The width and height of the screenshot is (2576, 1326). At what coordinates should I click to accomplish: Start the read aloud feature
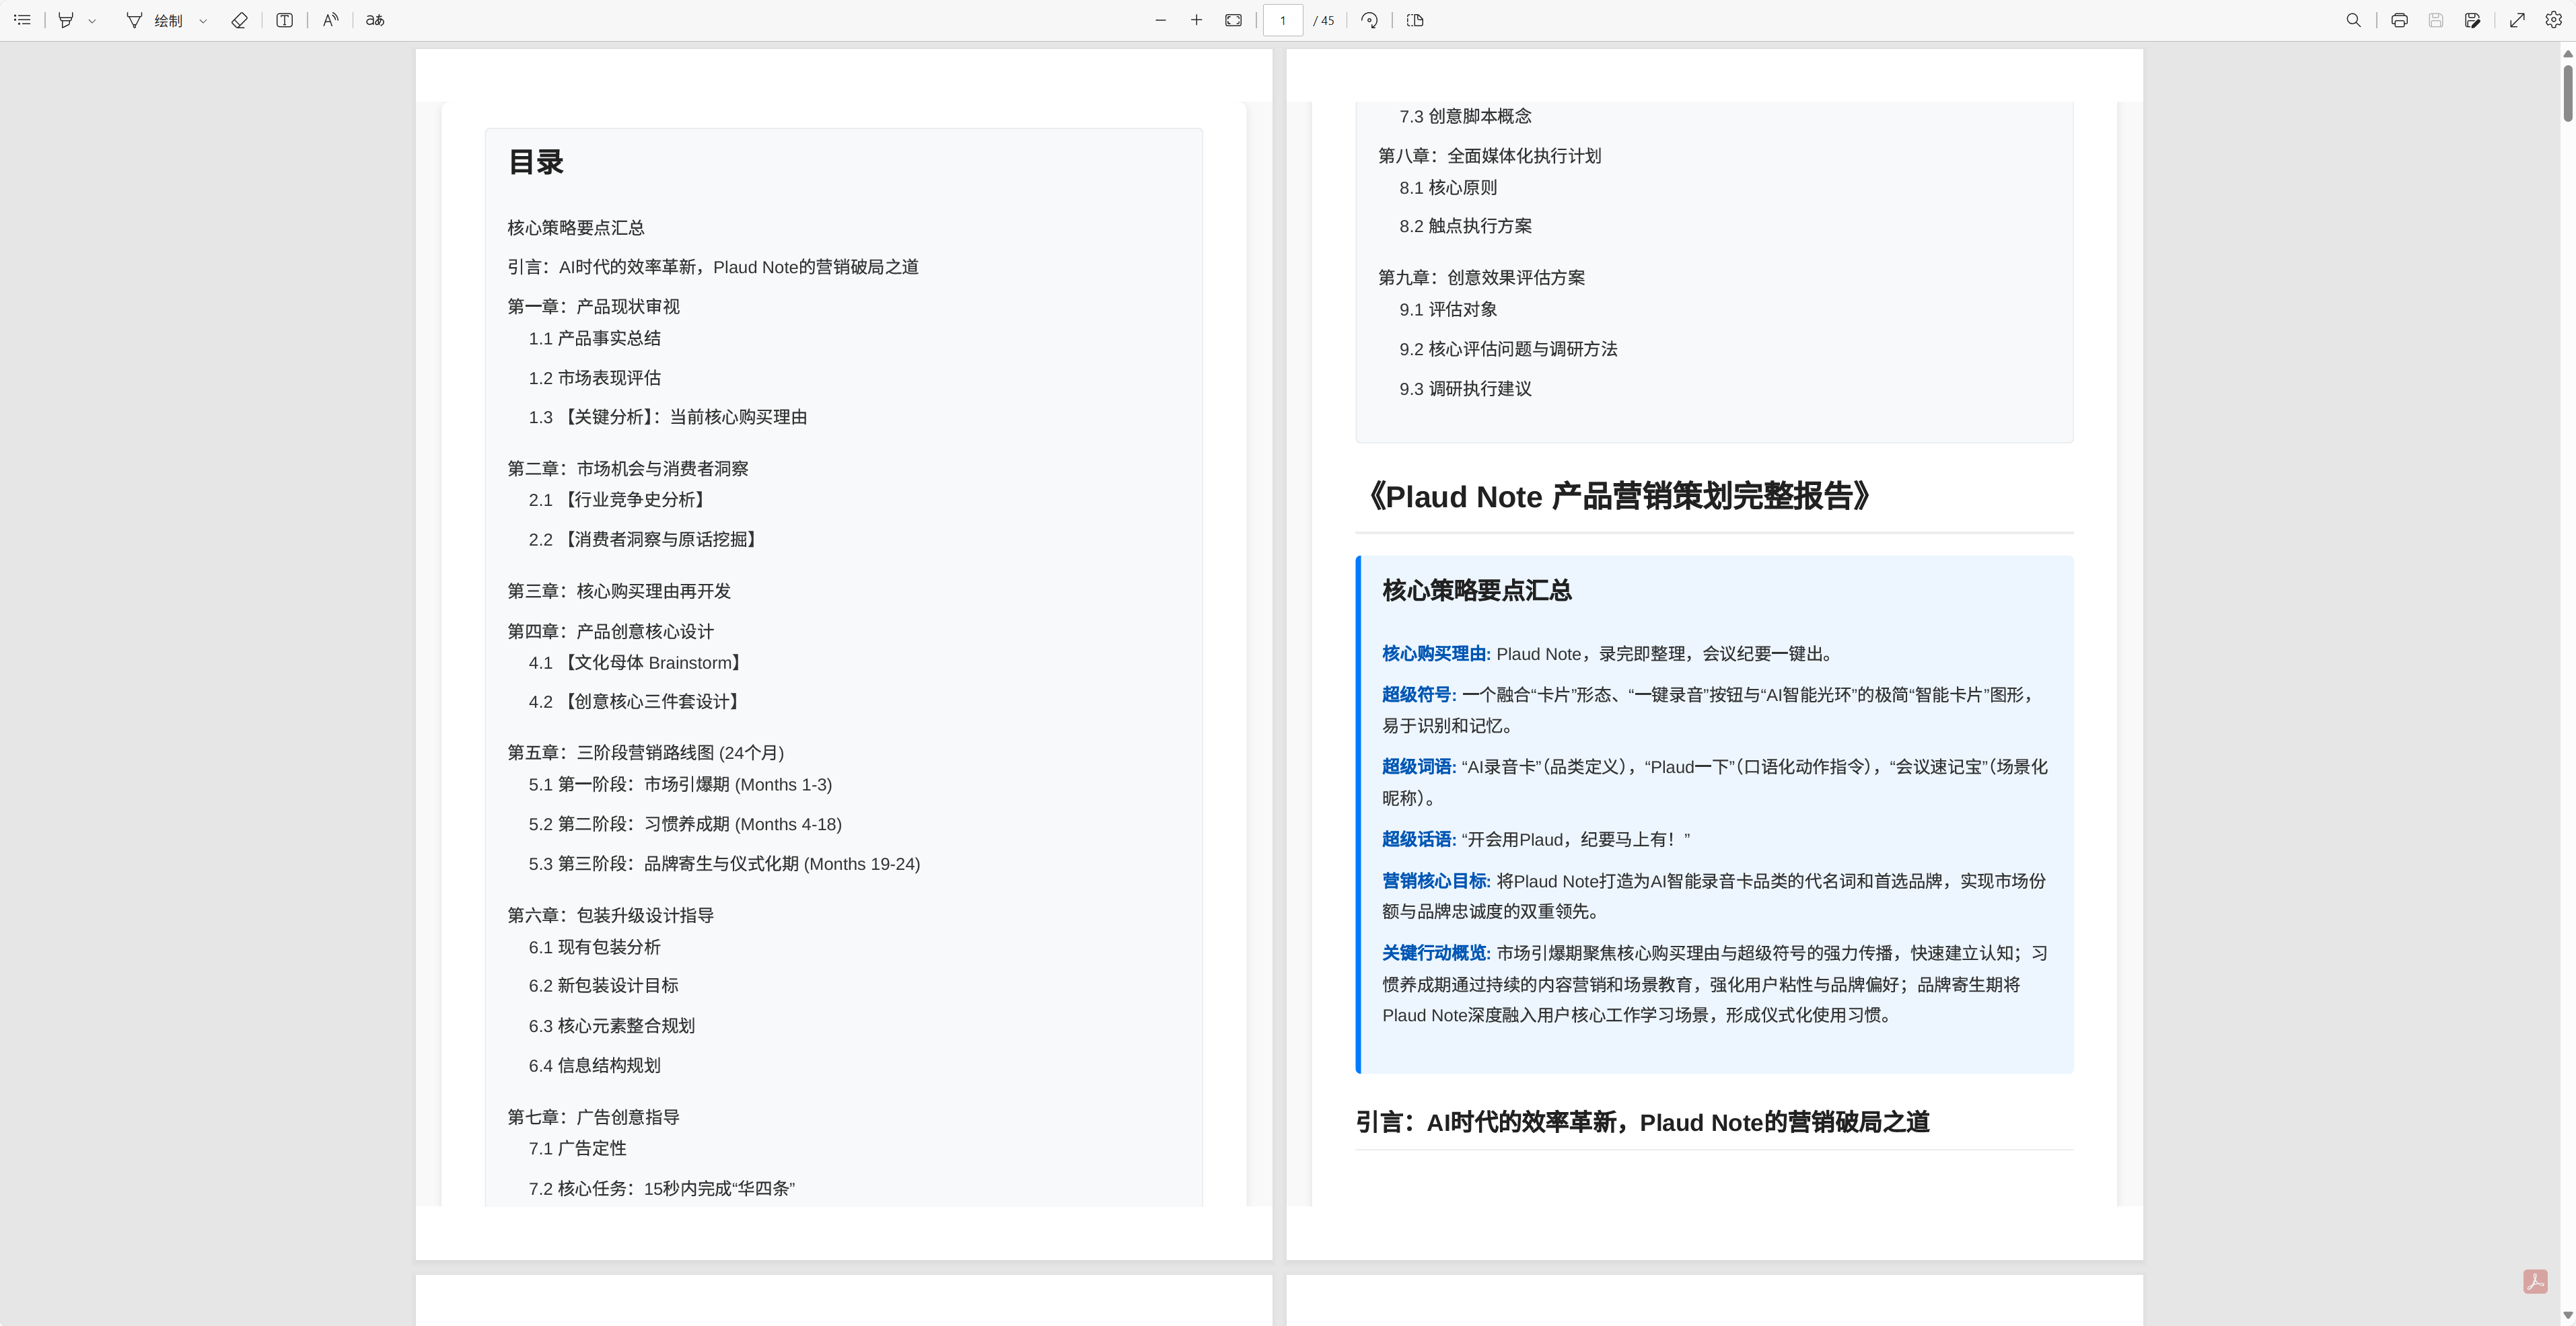330,20
